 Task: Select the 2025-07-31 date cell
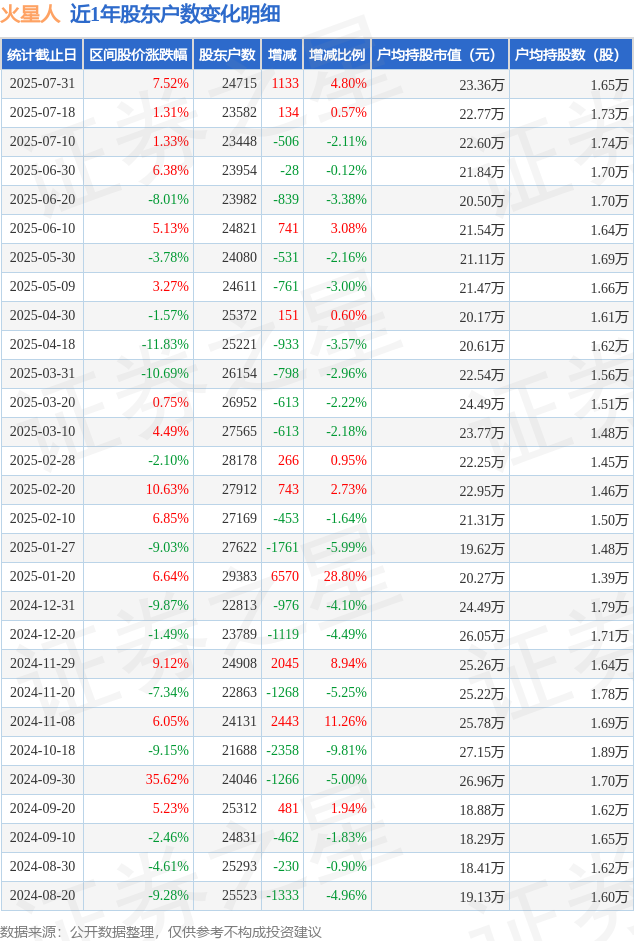[x=42, y=83]
